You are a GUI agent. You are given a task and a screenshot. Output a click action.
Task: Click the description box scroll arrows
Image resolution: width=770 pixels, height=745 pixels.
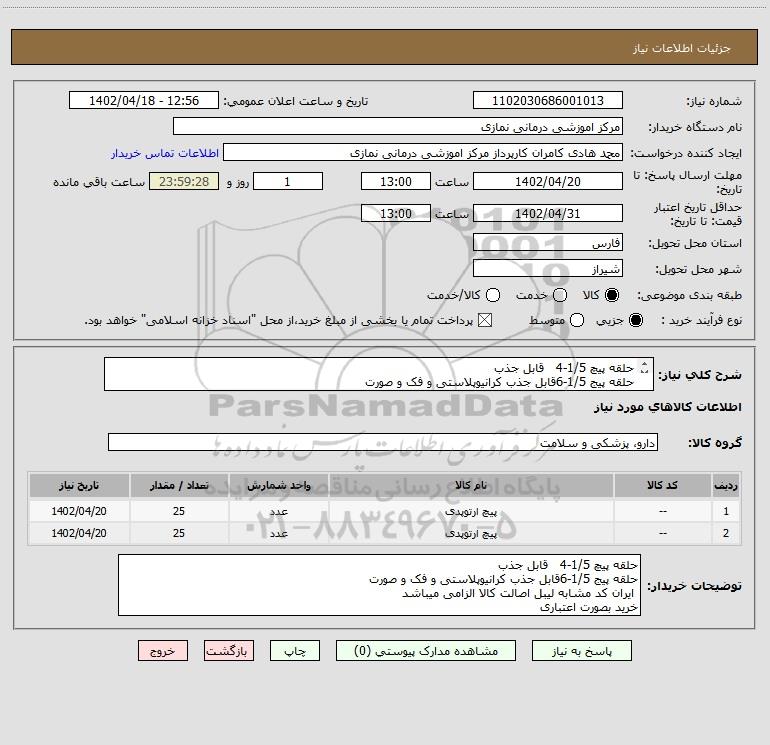click(x=645, y=367)
